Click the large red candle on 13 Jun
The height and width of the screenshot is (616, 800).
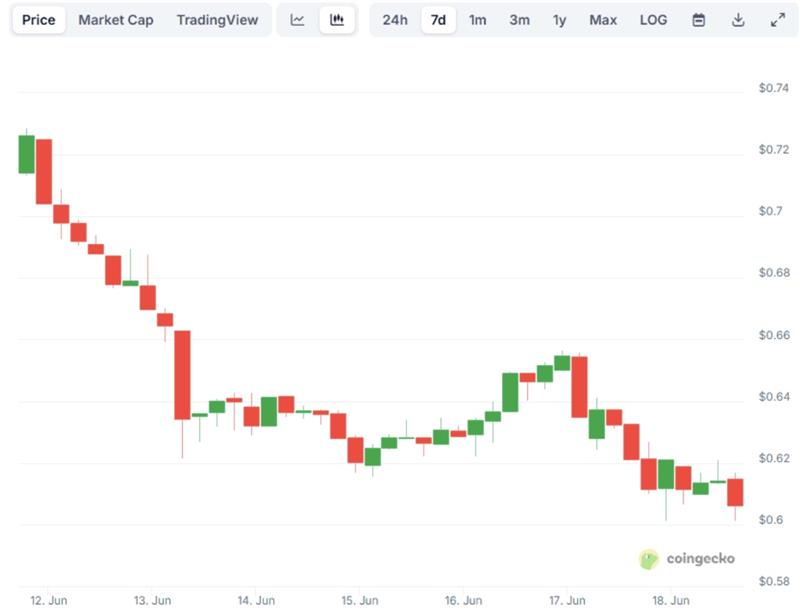click(182, 374)
